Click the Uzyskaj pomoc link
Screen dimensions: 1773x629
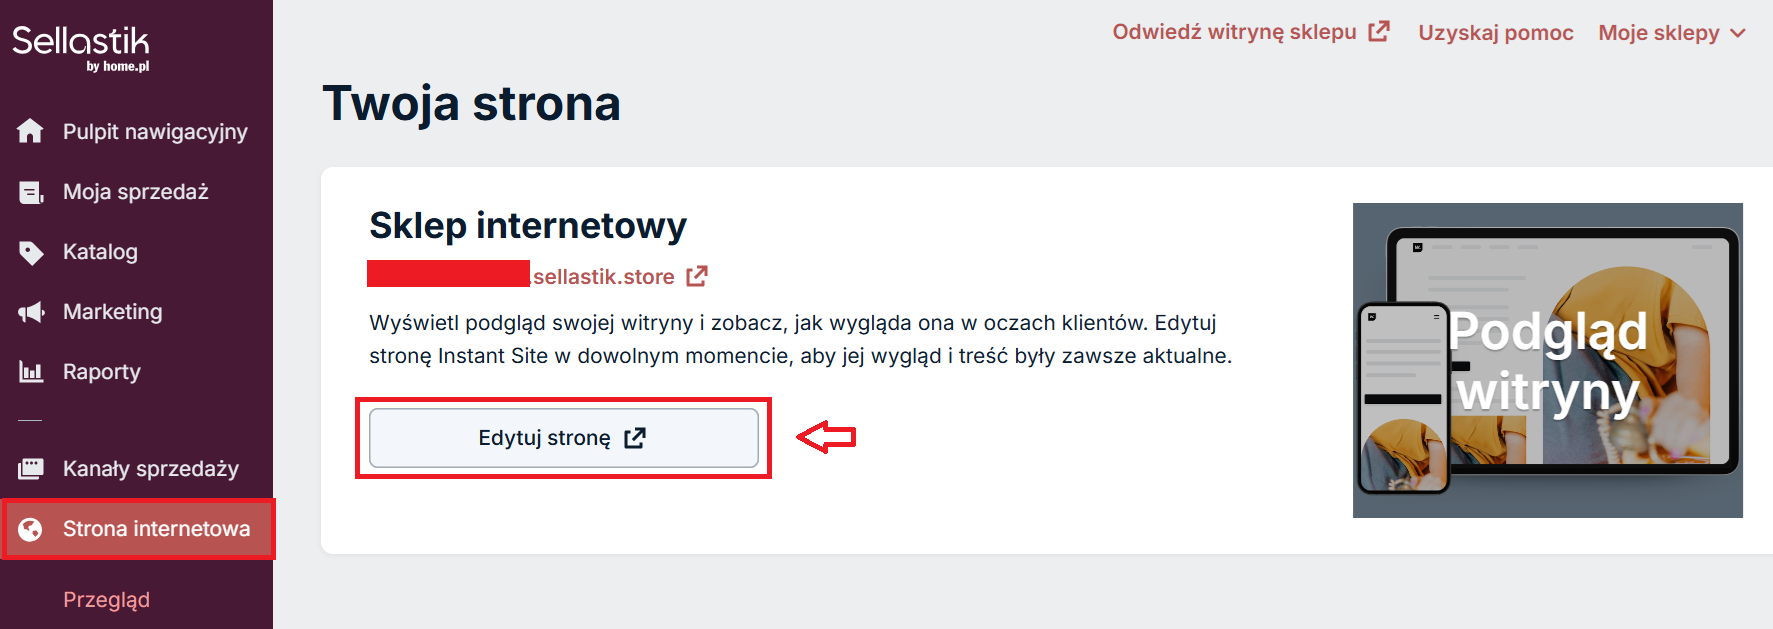[1495, 33]
